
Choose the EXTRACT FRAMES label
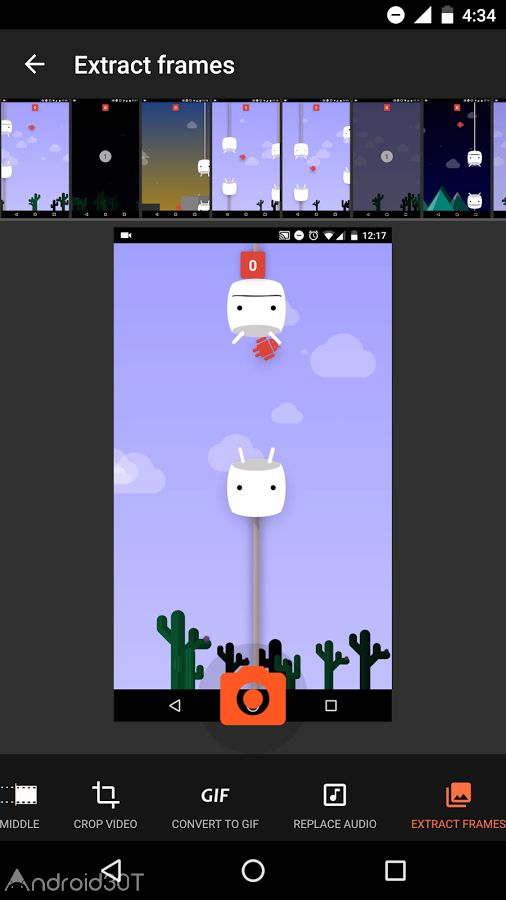pos(458,824)
